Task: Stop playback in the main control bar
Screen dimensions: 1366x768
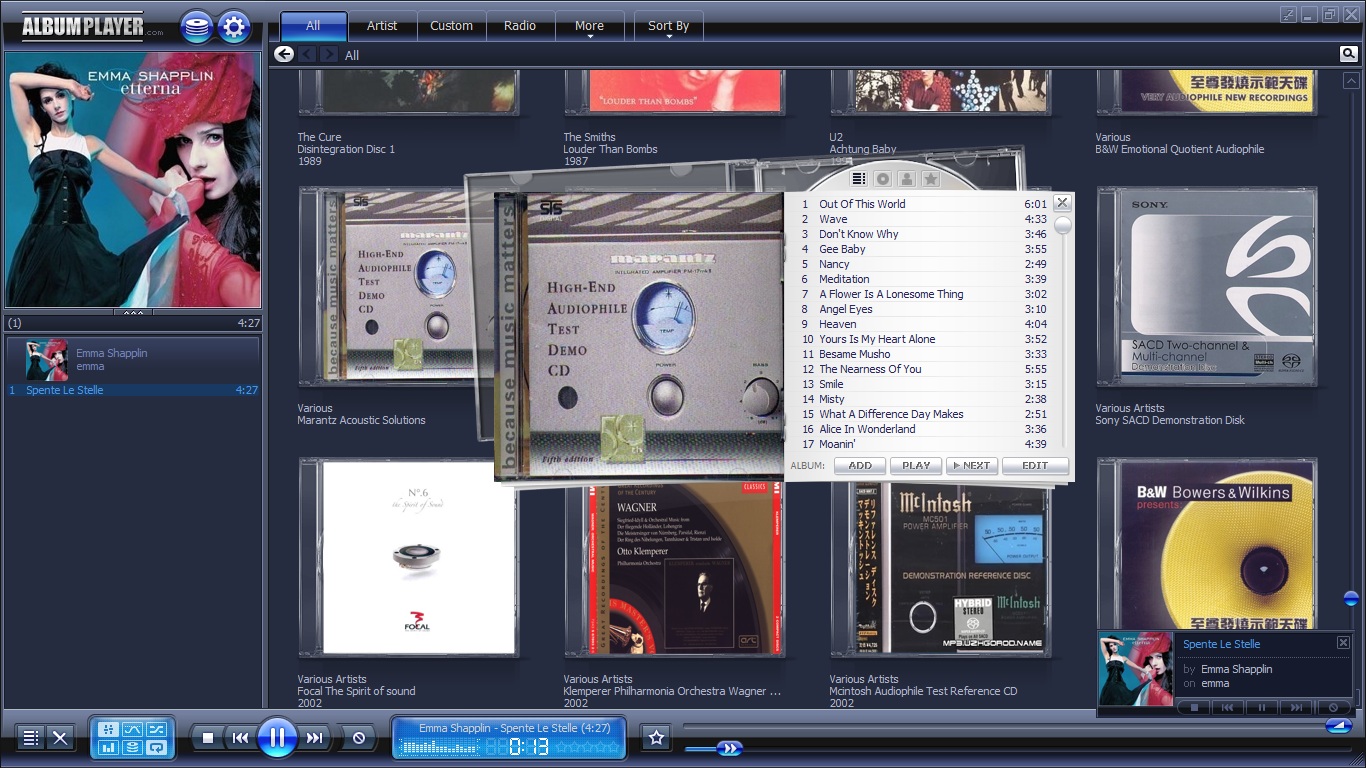Action: point(208,738)
